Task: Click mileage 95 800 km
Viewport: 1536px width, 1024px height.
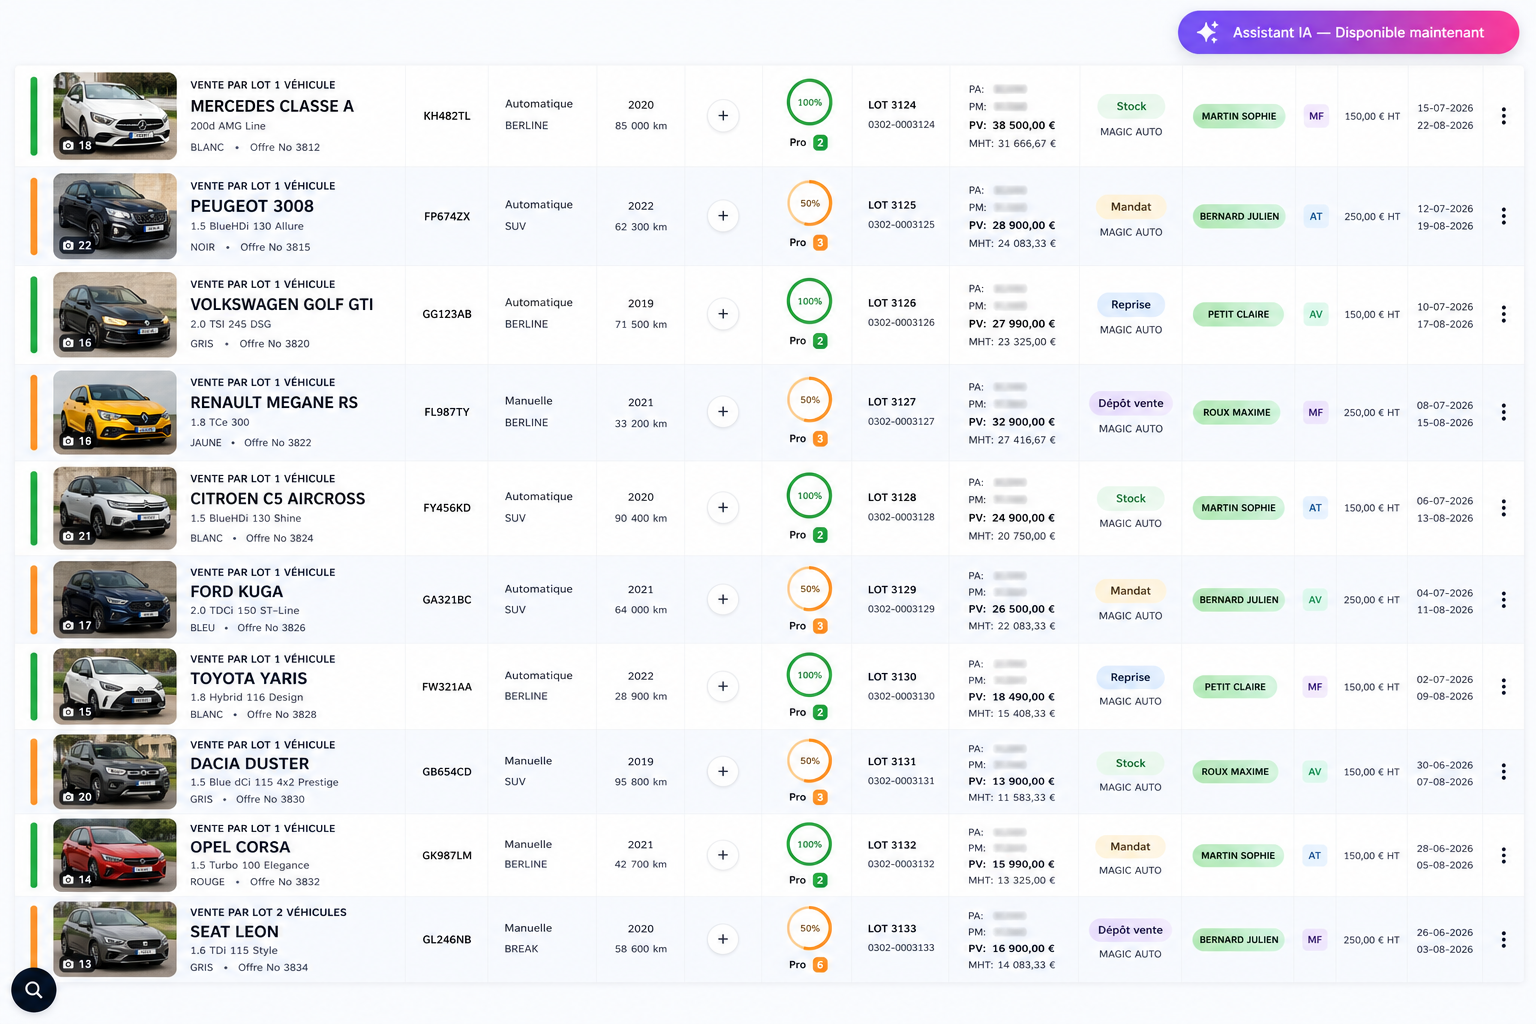Action: [x=641, y=782]
